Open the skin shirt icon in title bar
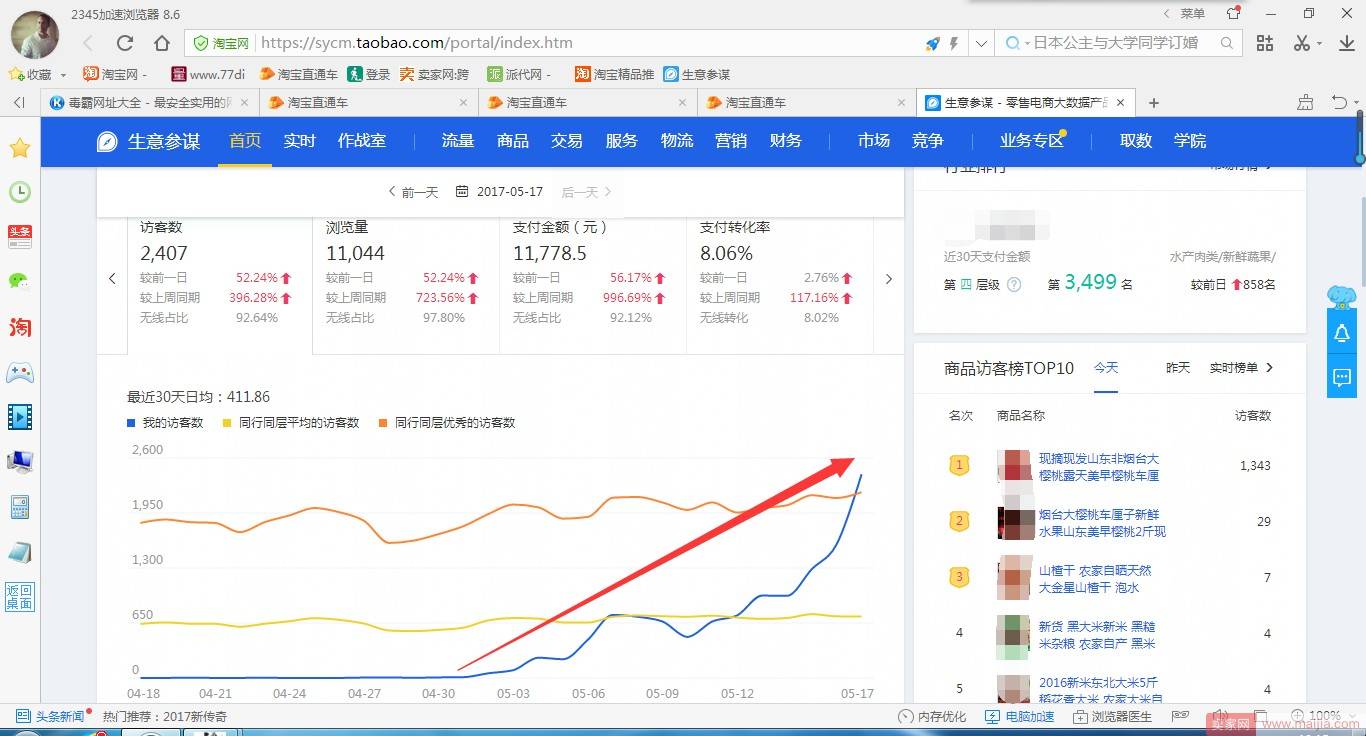Screen dimensions: 1366x736 (1233, 14)
